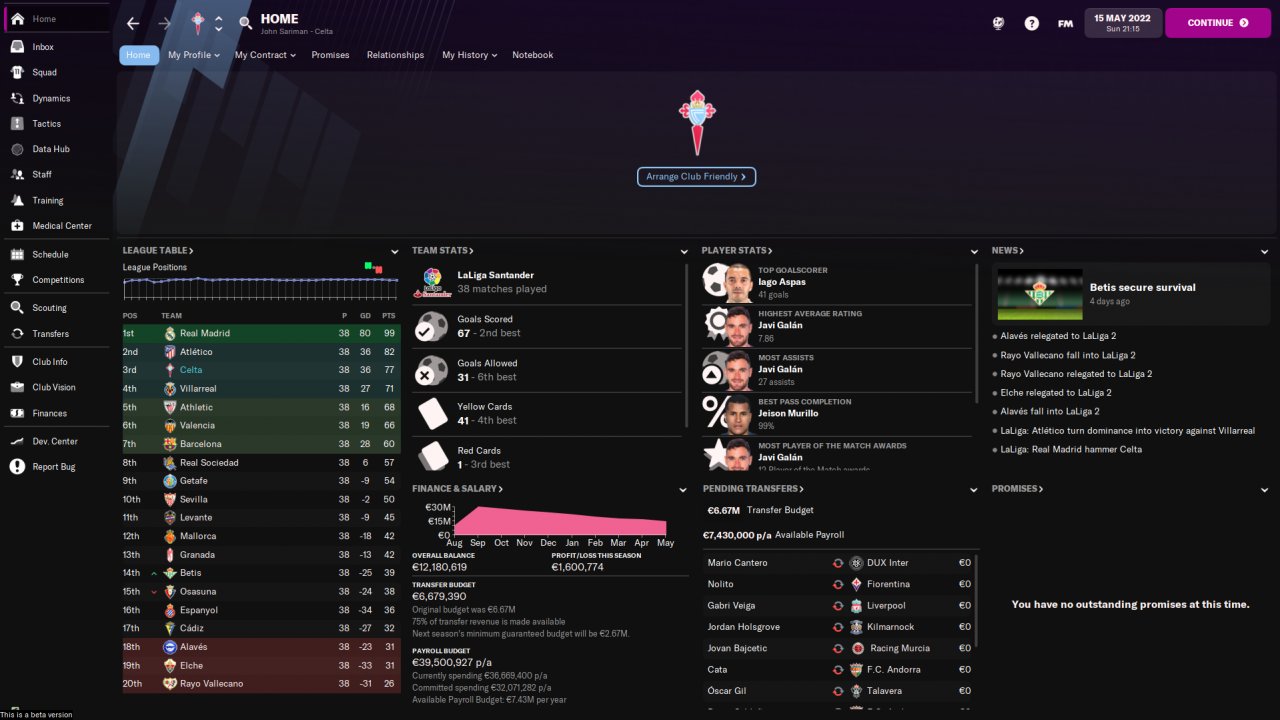Click Arrange Club Friendly
Image resolution: width=1280 pixels, height=720 pixels.
(x=696, y=177)
